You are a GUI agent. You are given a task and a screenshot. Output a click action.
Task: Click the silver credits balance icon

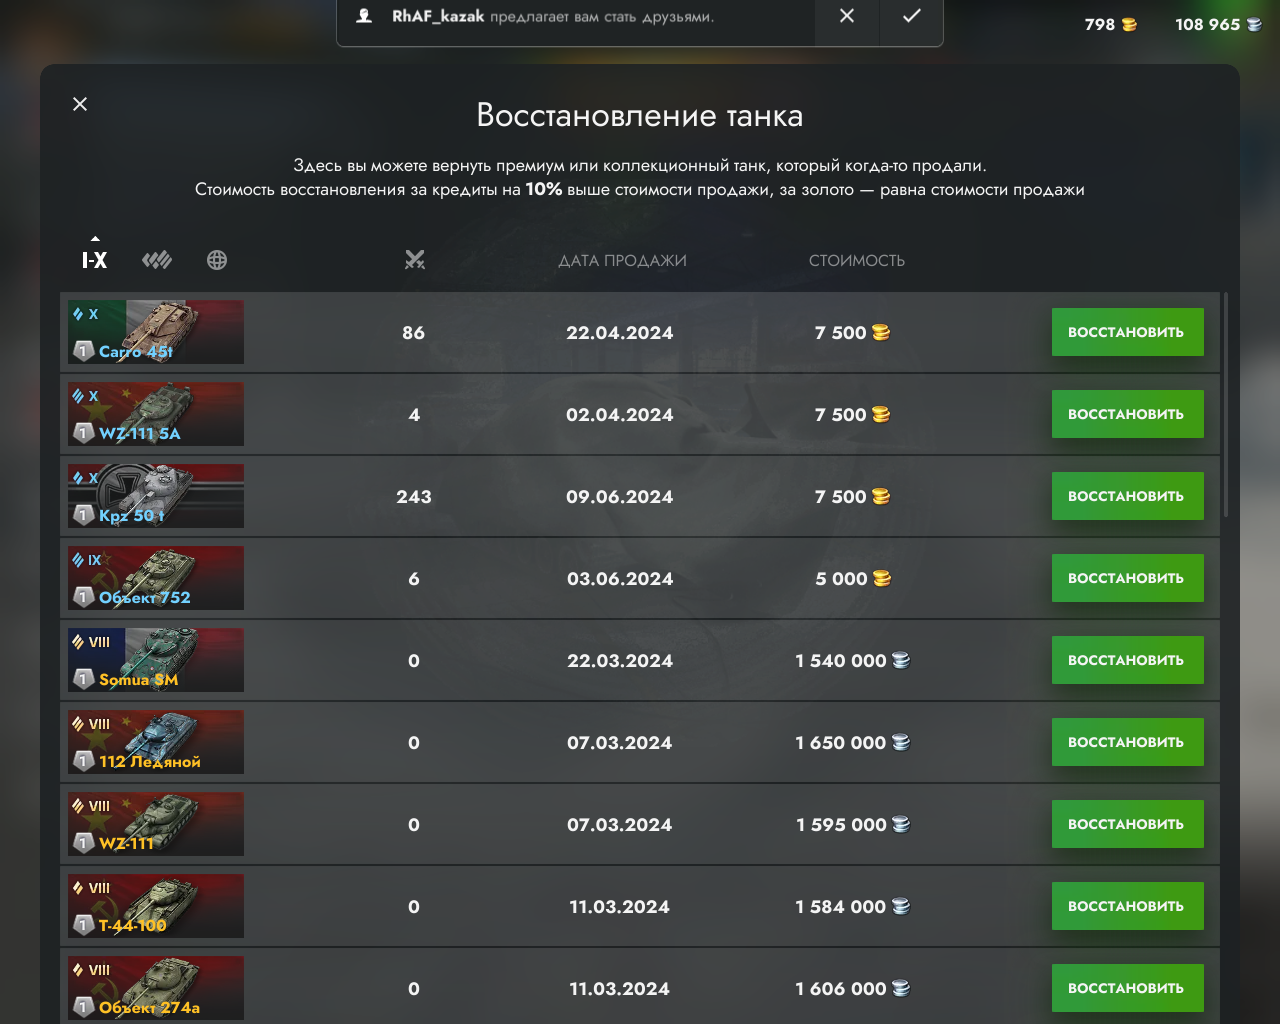[1254, 25]
